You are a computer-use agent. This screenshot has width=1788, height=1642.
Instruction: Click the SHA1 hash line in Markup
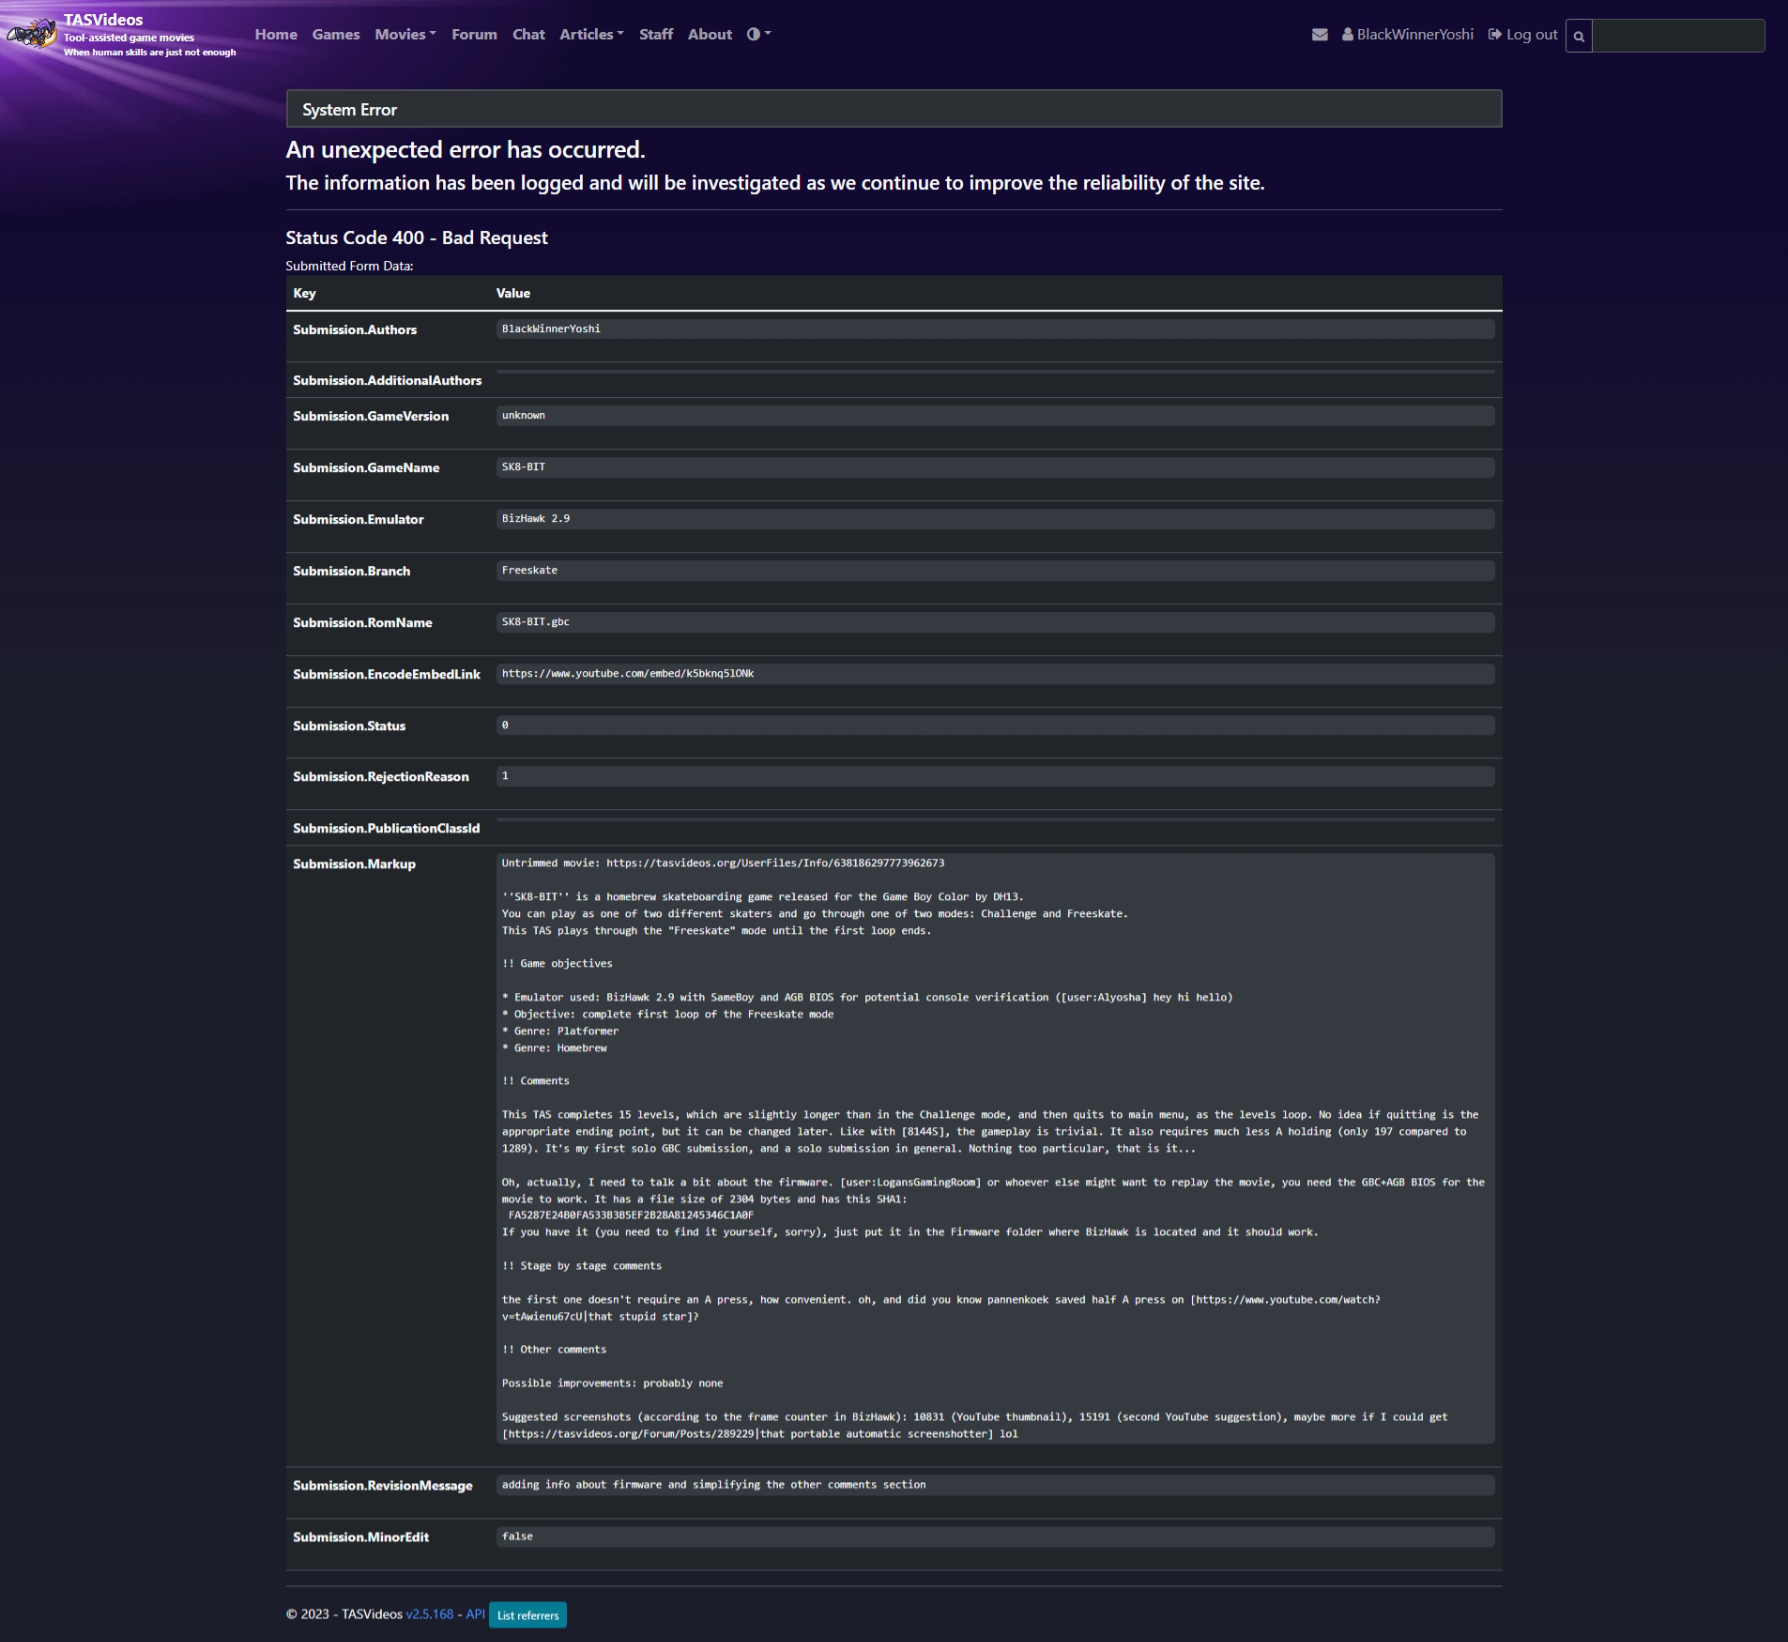631,1216
